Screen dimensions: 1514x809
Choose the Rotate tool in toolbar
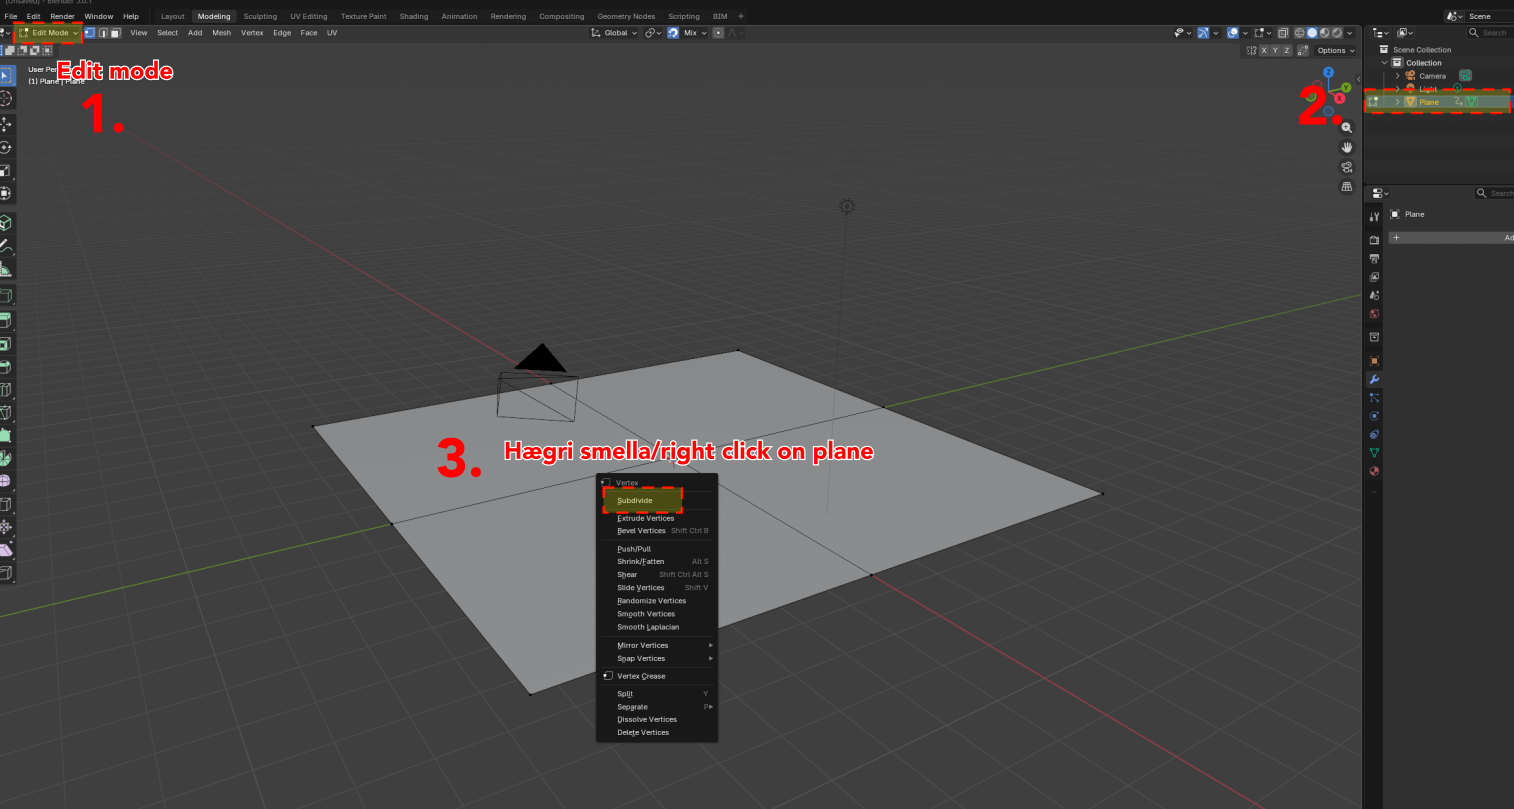[5, 148]
